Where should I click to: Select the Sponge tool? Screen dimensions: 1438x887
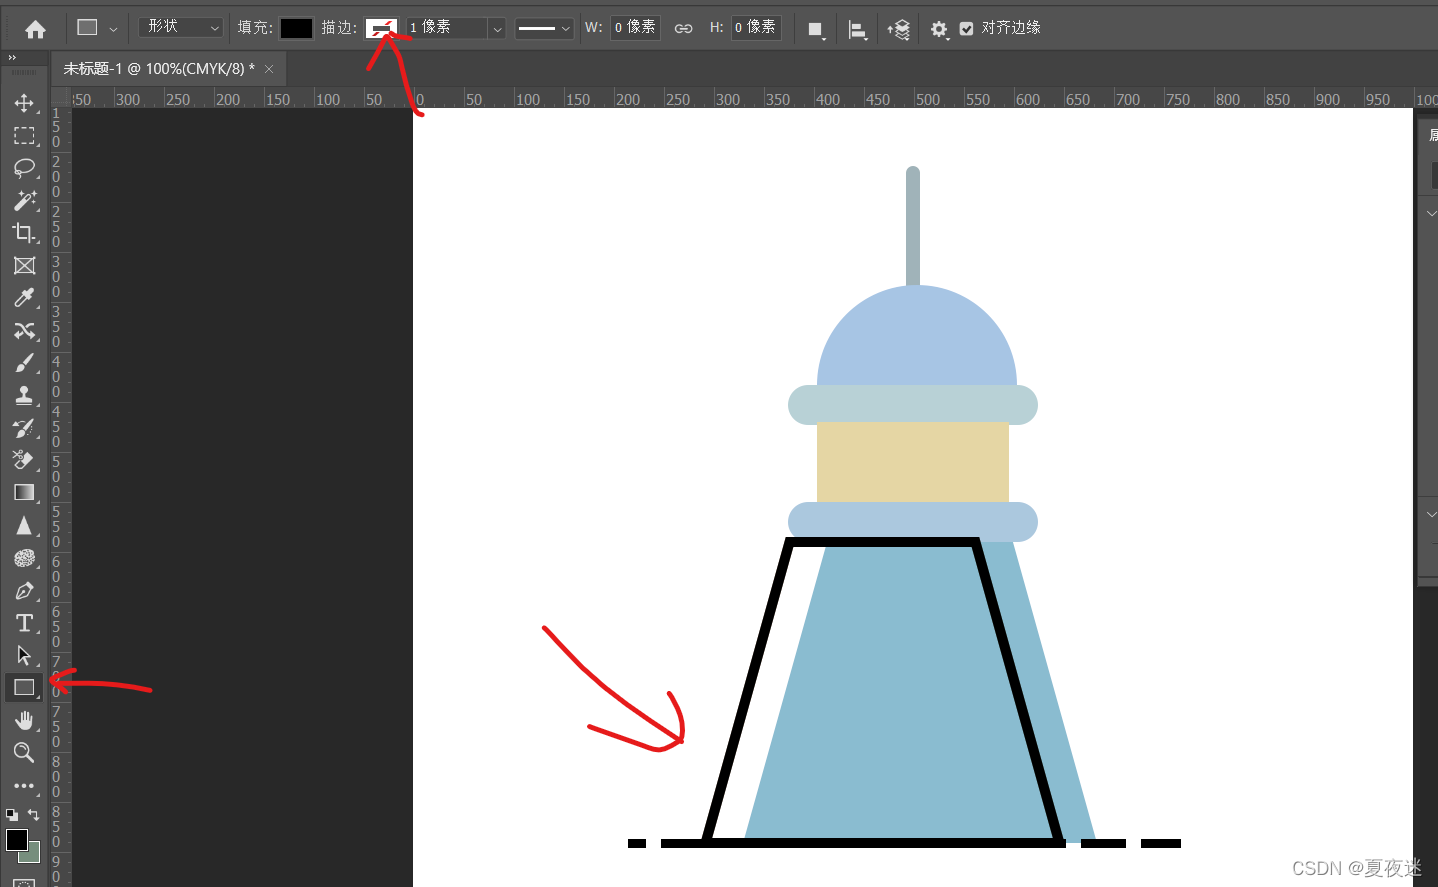(24, 558)
